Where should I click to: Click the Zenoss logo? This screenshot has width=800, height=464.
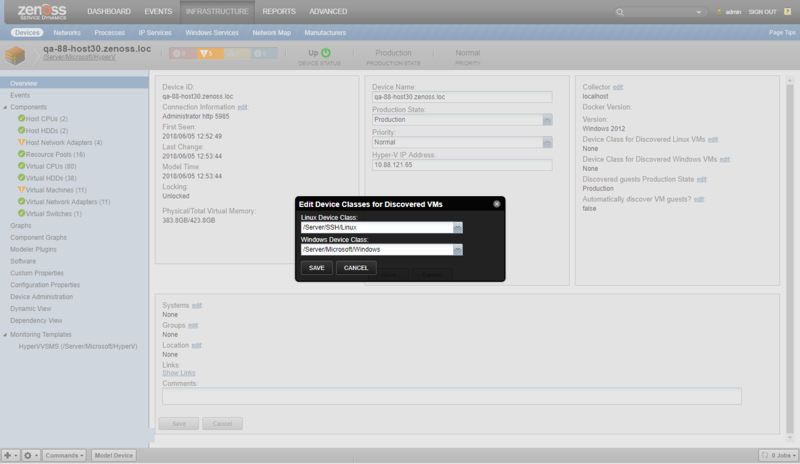point(42,11)
